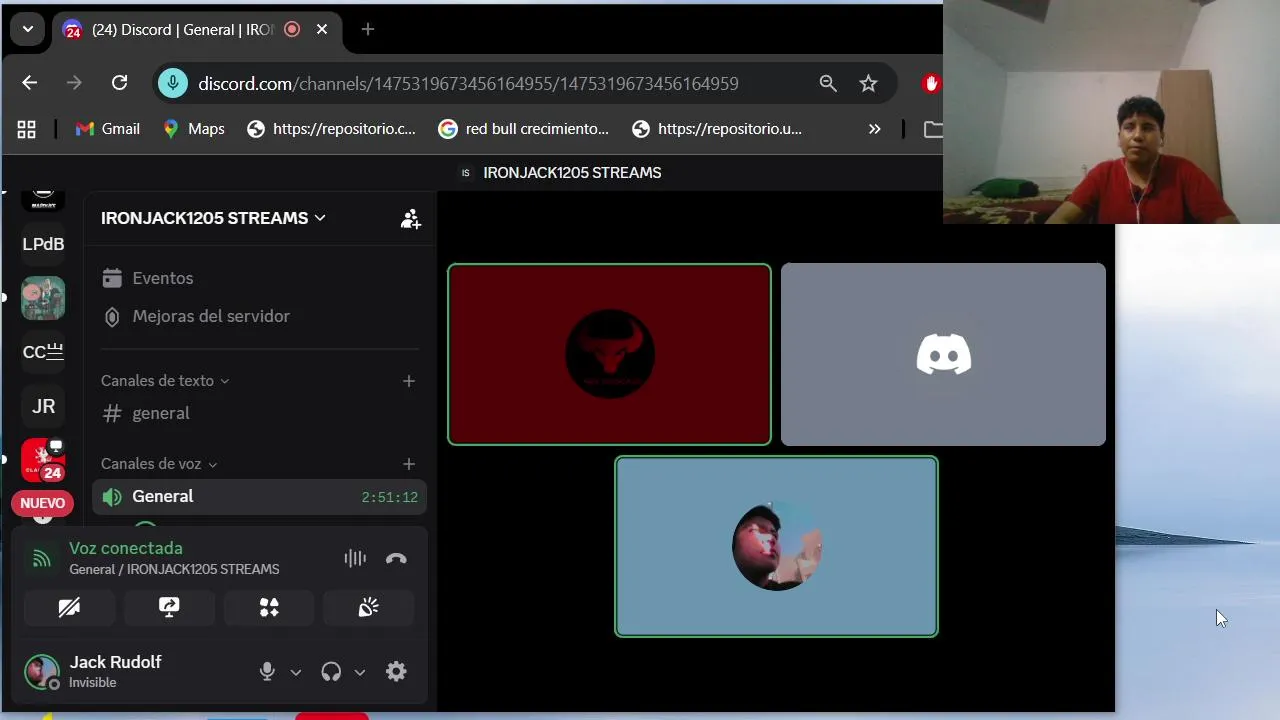
Task: Bookmark this page with the star
Action: 868,84
